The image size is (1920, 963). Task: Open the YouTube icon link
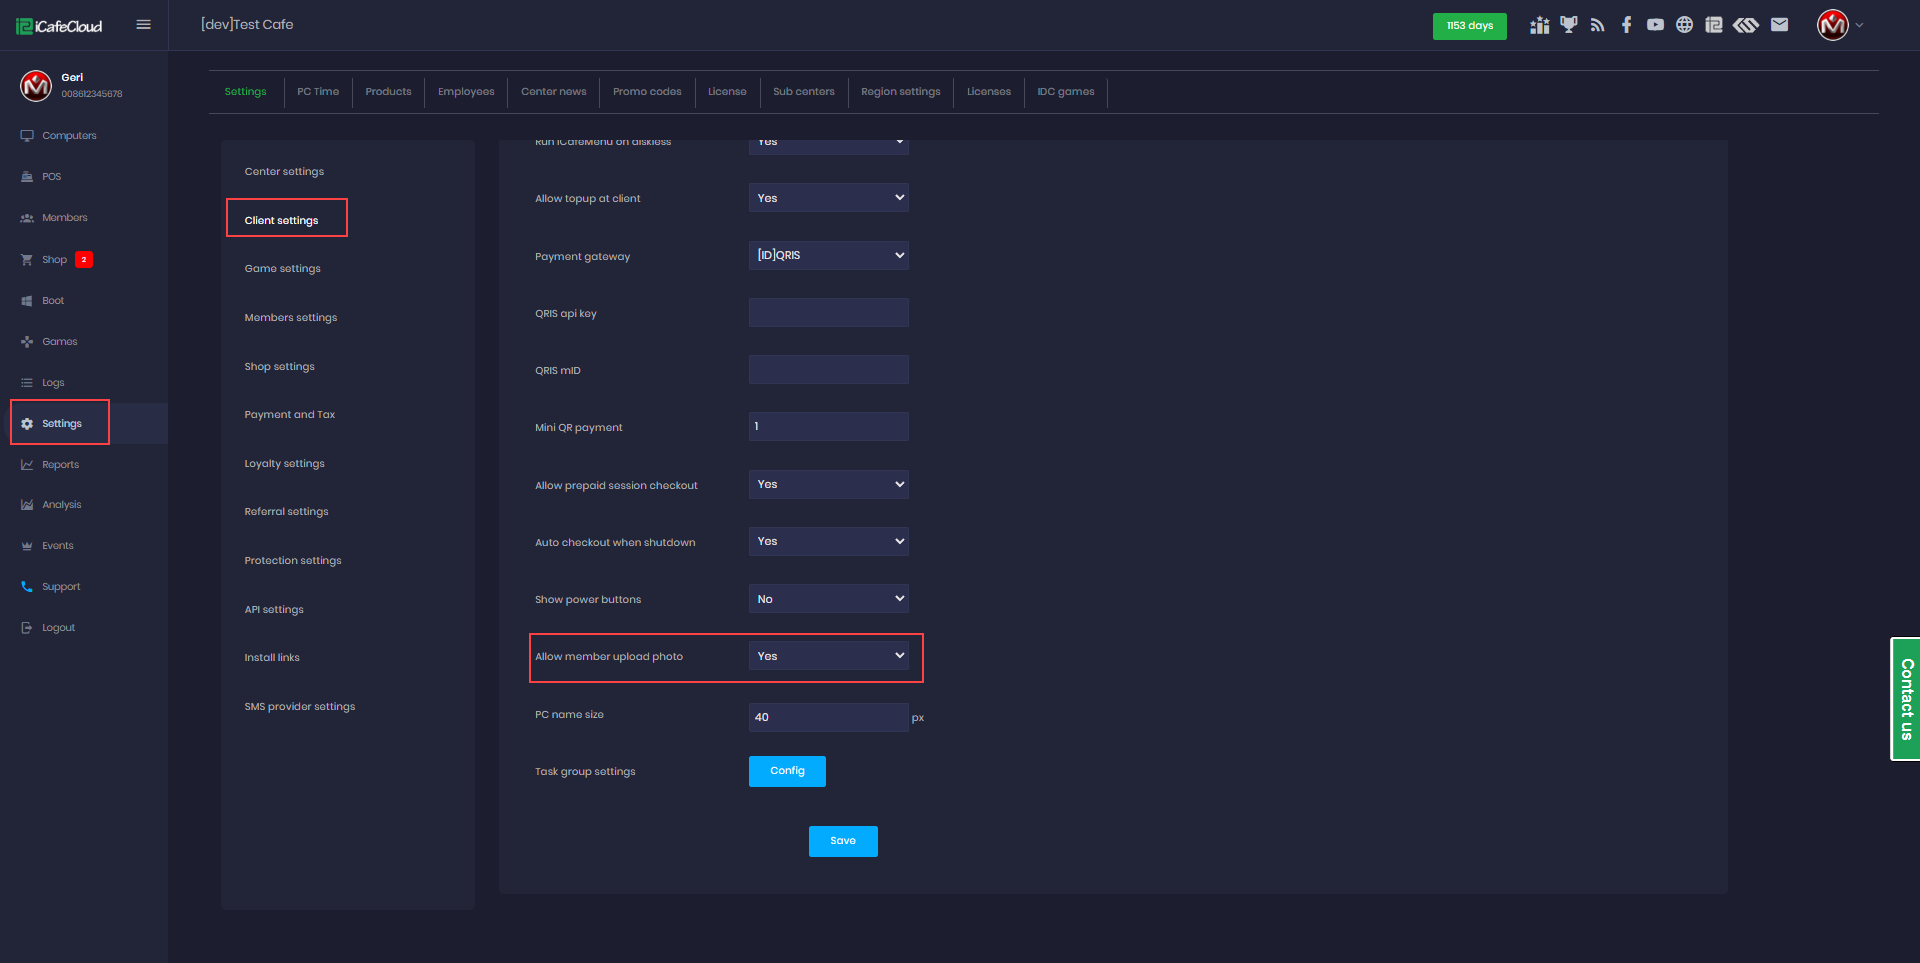(x=1655, y=25)
